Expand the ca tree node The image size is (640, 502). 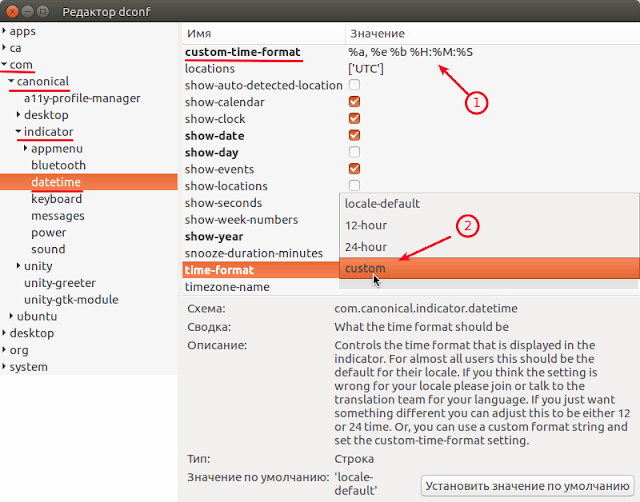pyautogui.click(x=4, y=47)
